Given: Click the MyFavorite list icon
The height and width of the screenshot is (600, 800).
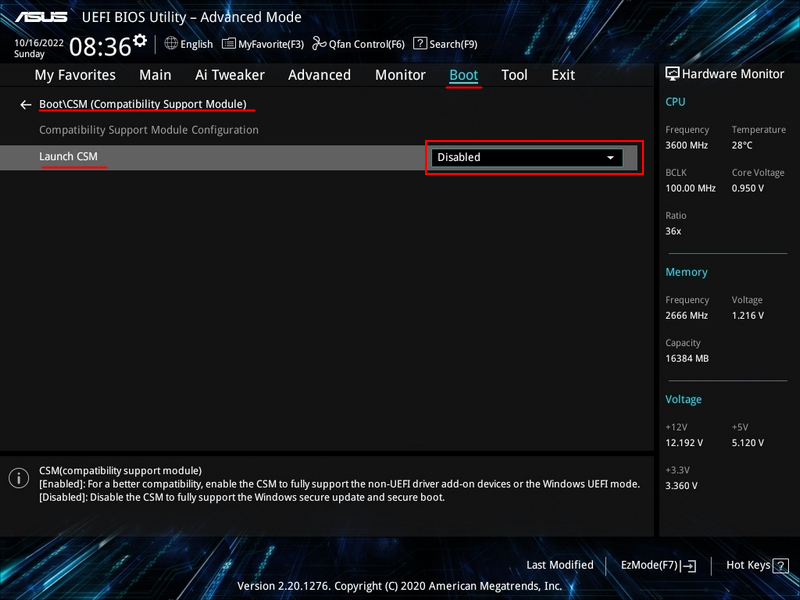Looking at the screenshot, I should [229, 44].
